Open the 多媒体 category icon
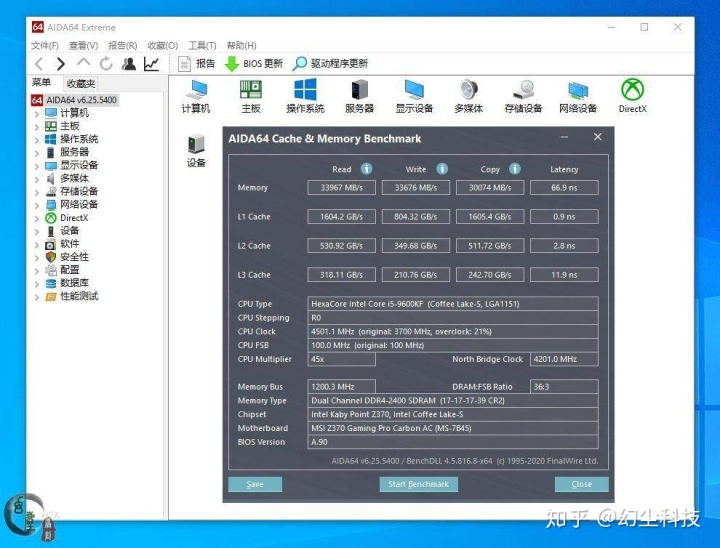Screen dimensions: 720x548 click(468, 96)
